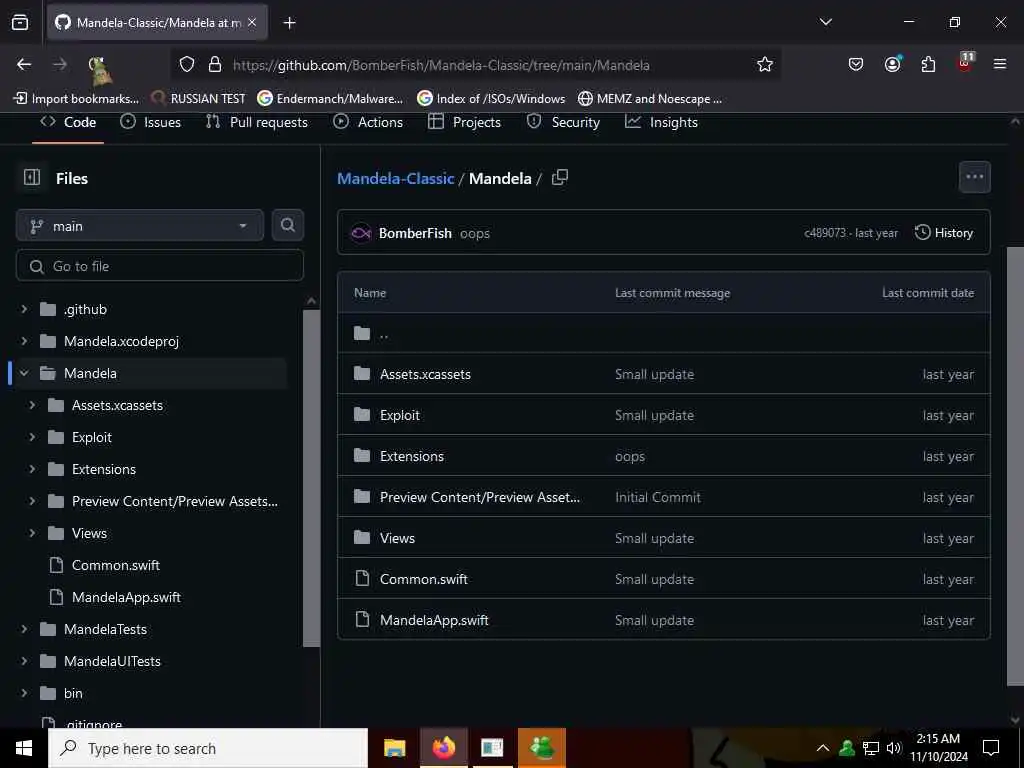Open the Pull requests tab
This screenshot has height=768, width=1024.
tap(257, 122)
